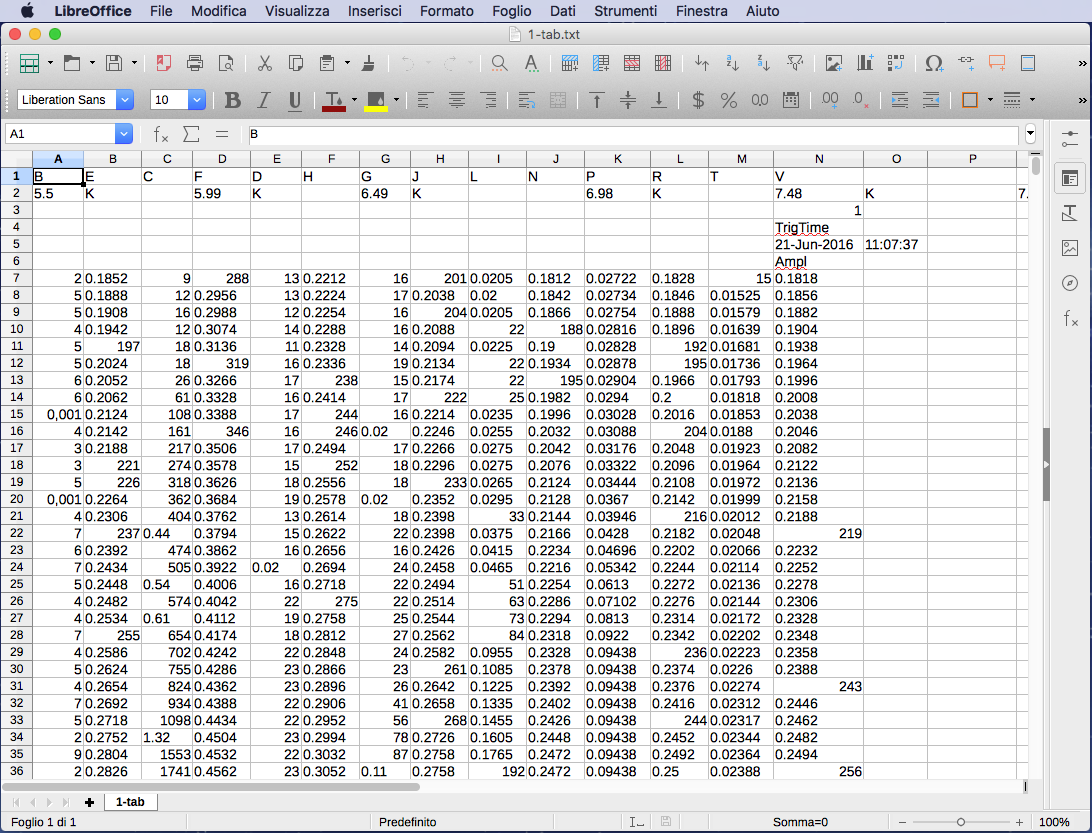Open the AutoFilter tool
This screenshot has width=1092, height=833.
[795, 63]
